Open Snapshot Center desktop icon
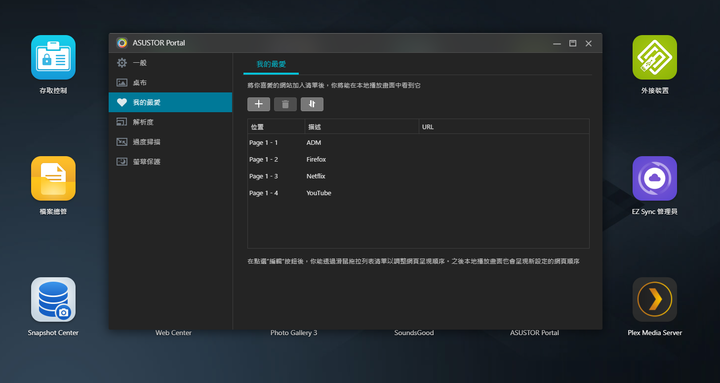The image size is (720, 383). point(53,299)
